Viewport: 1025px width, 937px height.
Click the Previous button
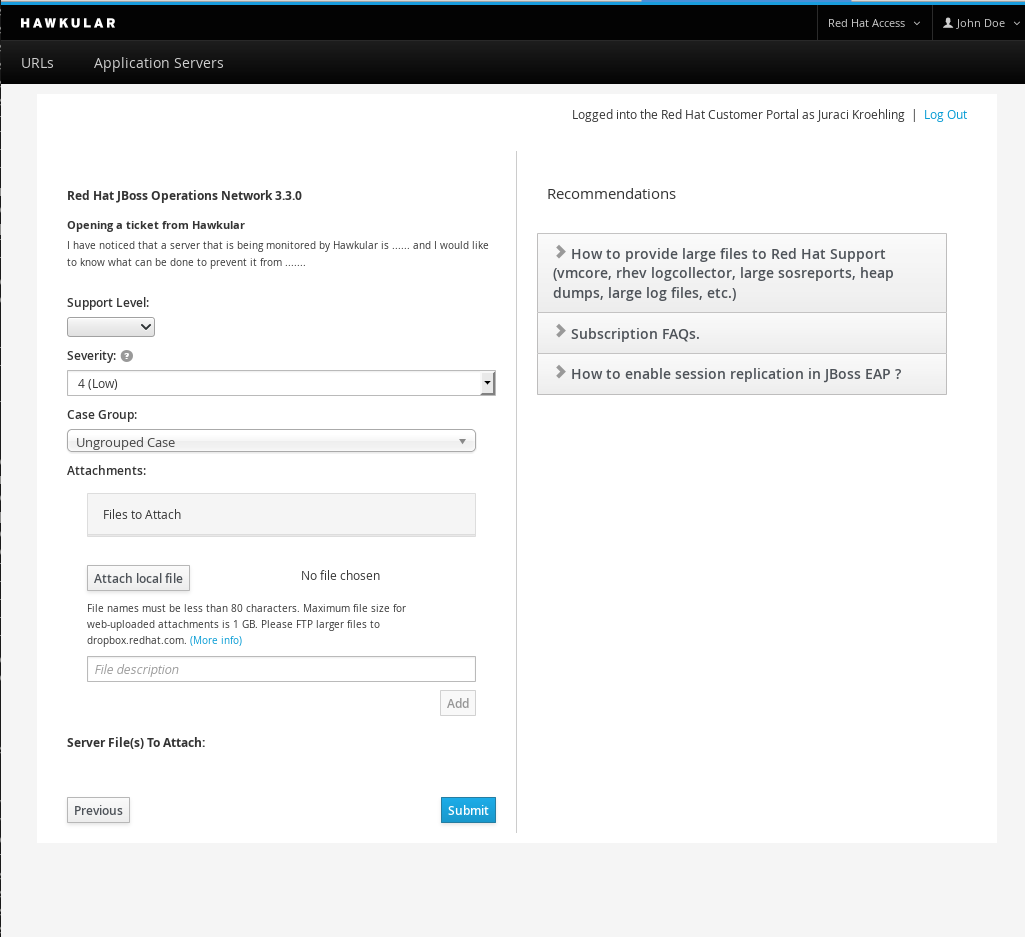coord(98,810)
